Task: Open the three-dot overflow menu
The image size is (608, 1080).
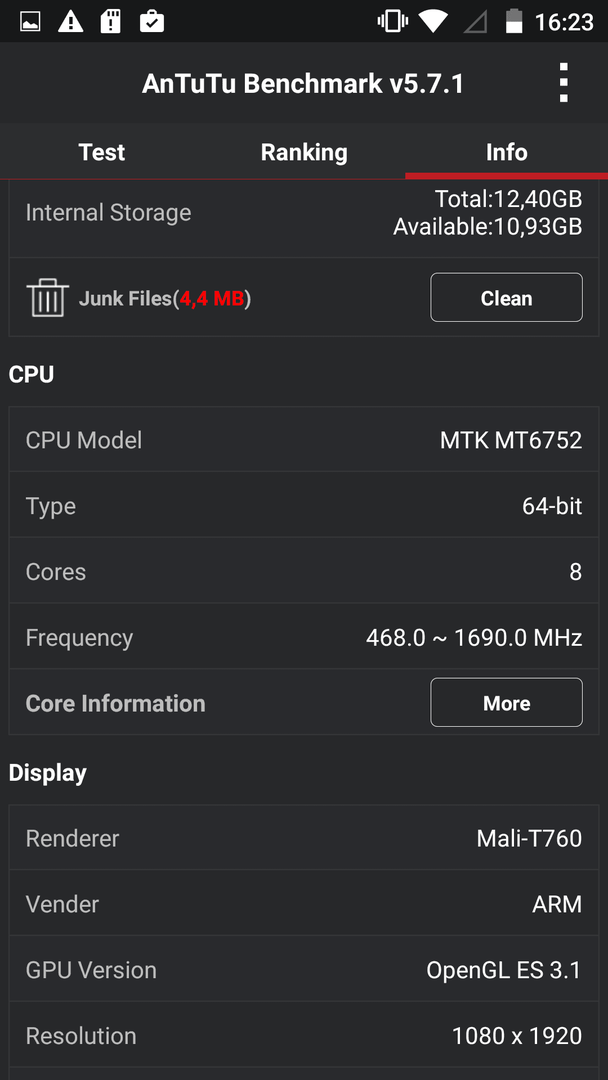Action: pyautogui.click(x=563, y=83)
